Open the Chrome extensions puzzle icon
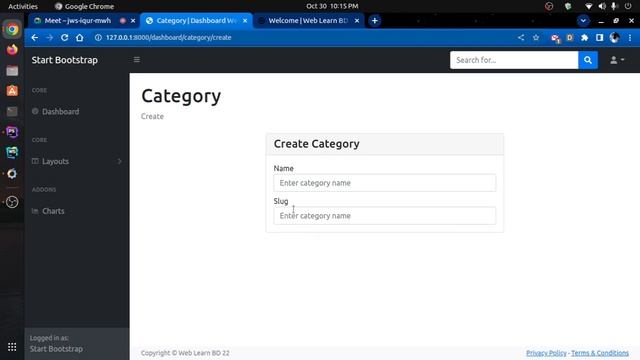The image size is (640, 360). coord(584,38)
